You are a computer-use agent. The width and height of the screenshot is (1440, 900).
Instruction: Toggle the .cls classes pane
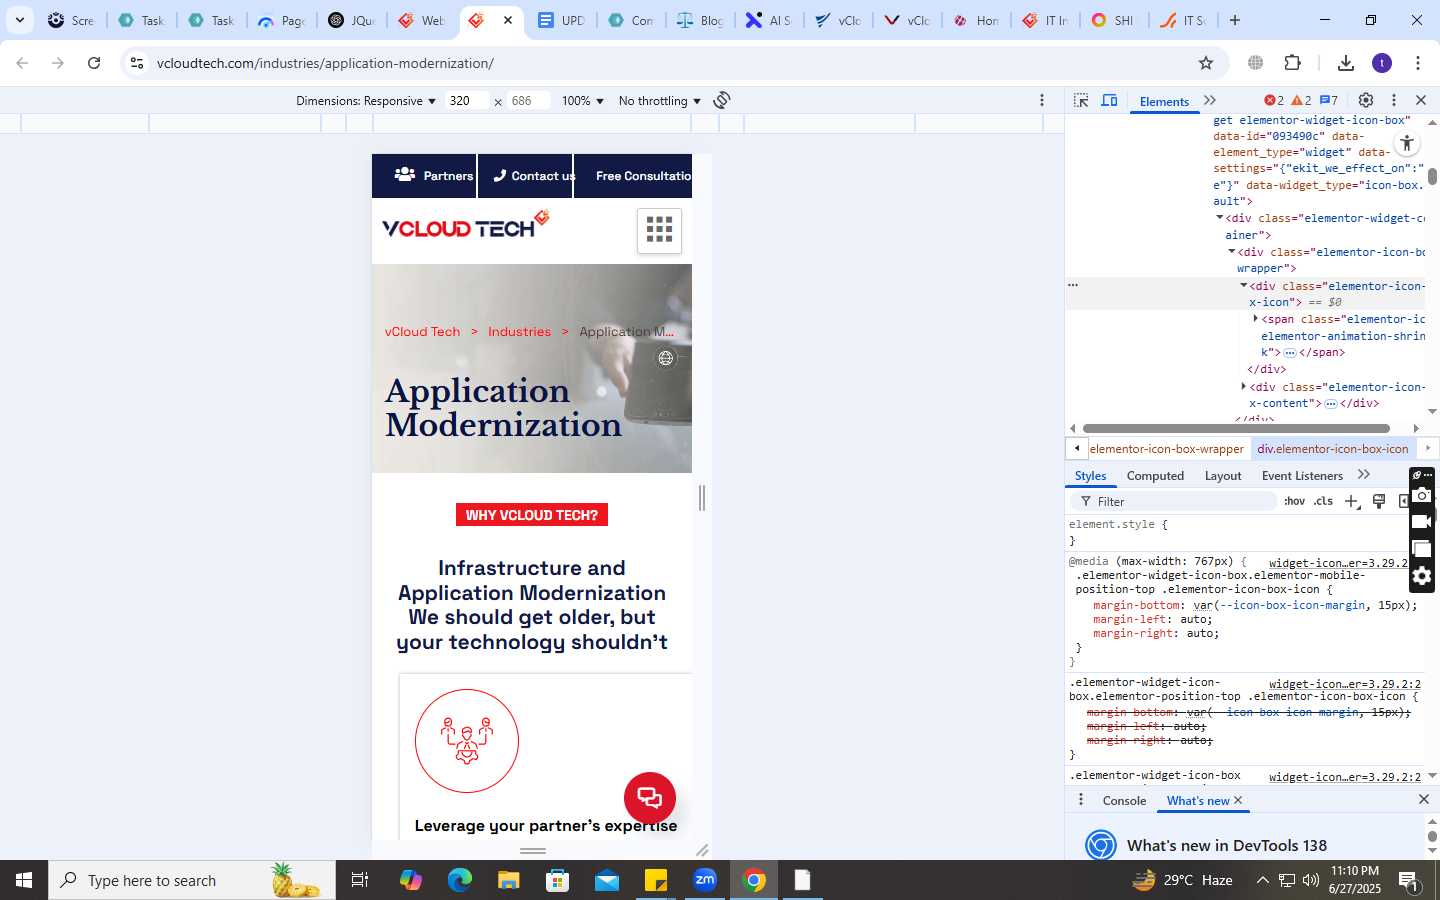(x=1324, y=501)
